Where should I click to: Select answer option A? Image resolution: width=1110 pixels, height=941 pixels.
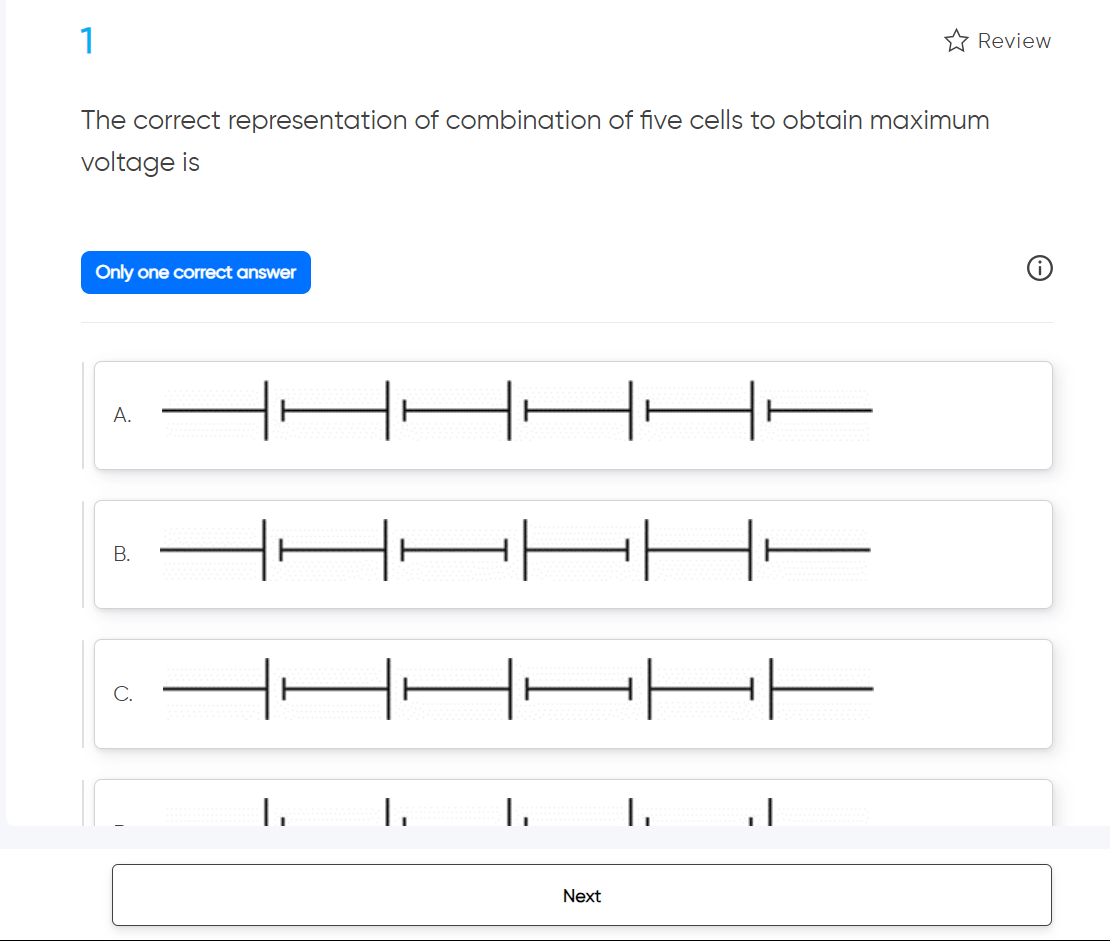tap(573, 414)
